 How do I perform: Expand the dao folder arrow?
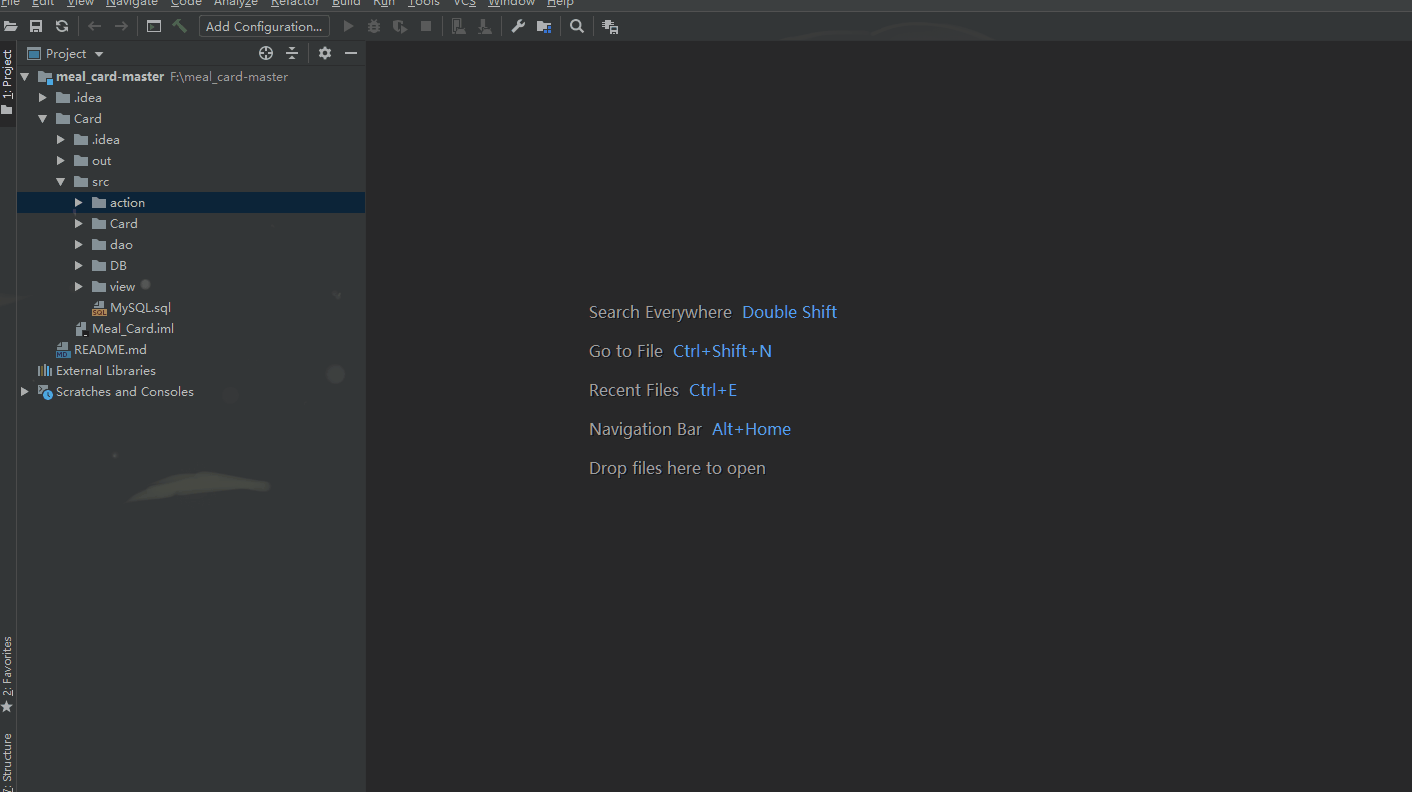pos(79,245)
